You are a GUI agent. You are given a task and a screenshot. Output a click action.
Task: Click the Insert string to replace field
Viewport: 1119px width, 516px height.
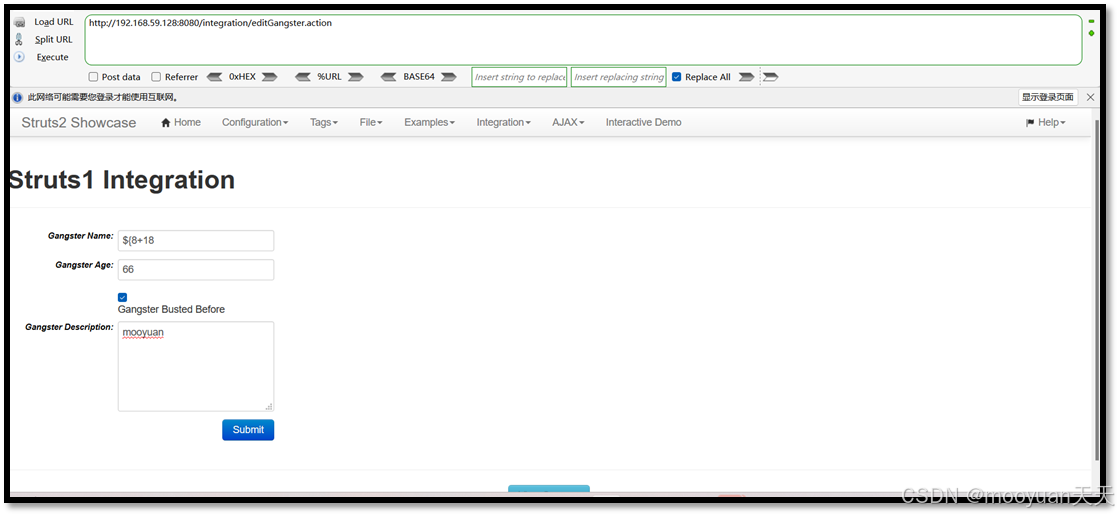(x=520, y=77)
